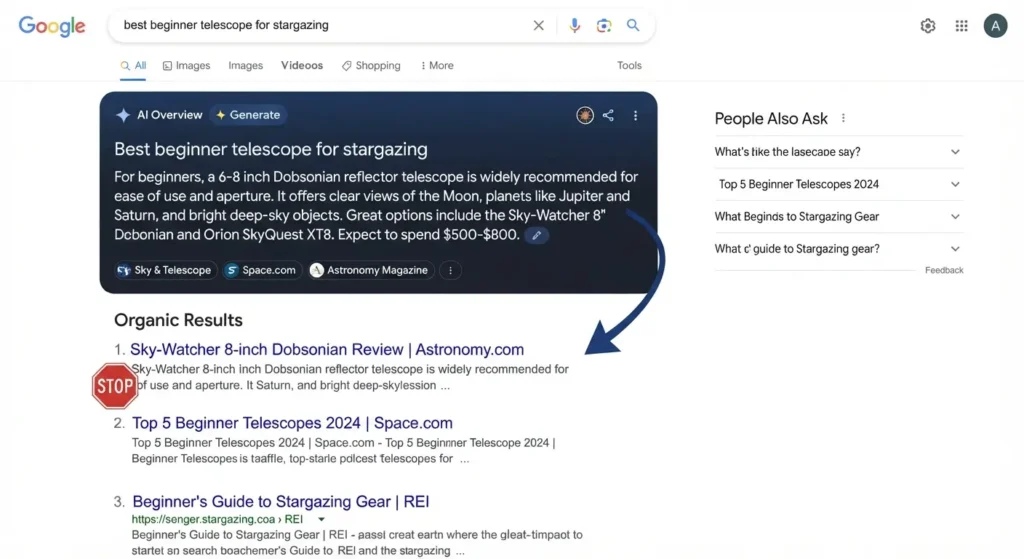Click the People Also Ask heading

(771, 118)
